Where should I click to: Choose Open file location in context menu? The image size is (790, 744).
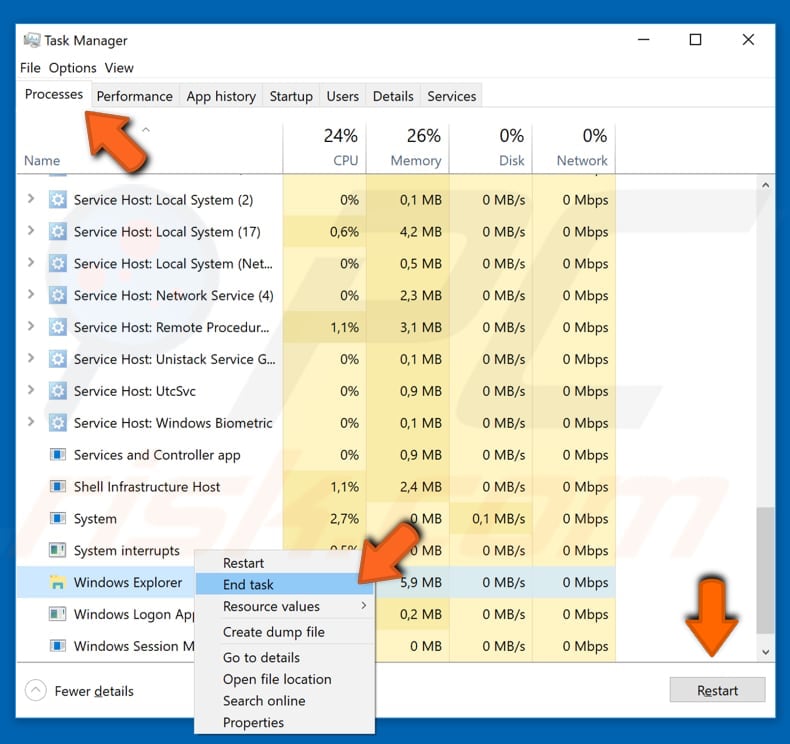point(285,679)
